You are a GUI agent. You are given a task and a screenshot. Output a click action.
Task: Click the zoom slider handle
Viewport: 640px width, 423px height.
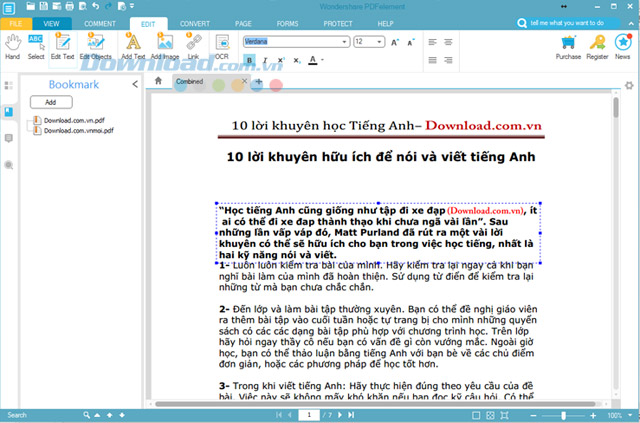click(x=564, y=415)
